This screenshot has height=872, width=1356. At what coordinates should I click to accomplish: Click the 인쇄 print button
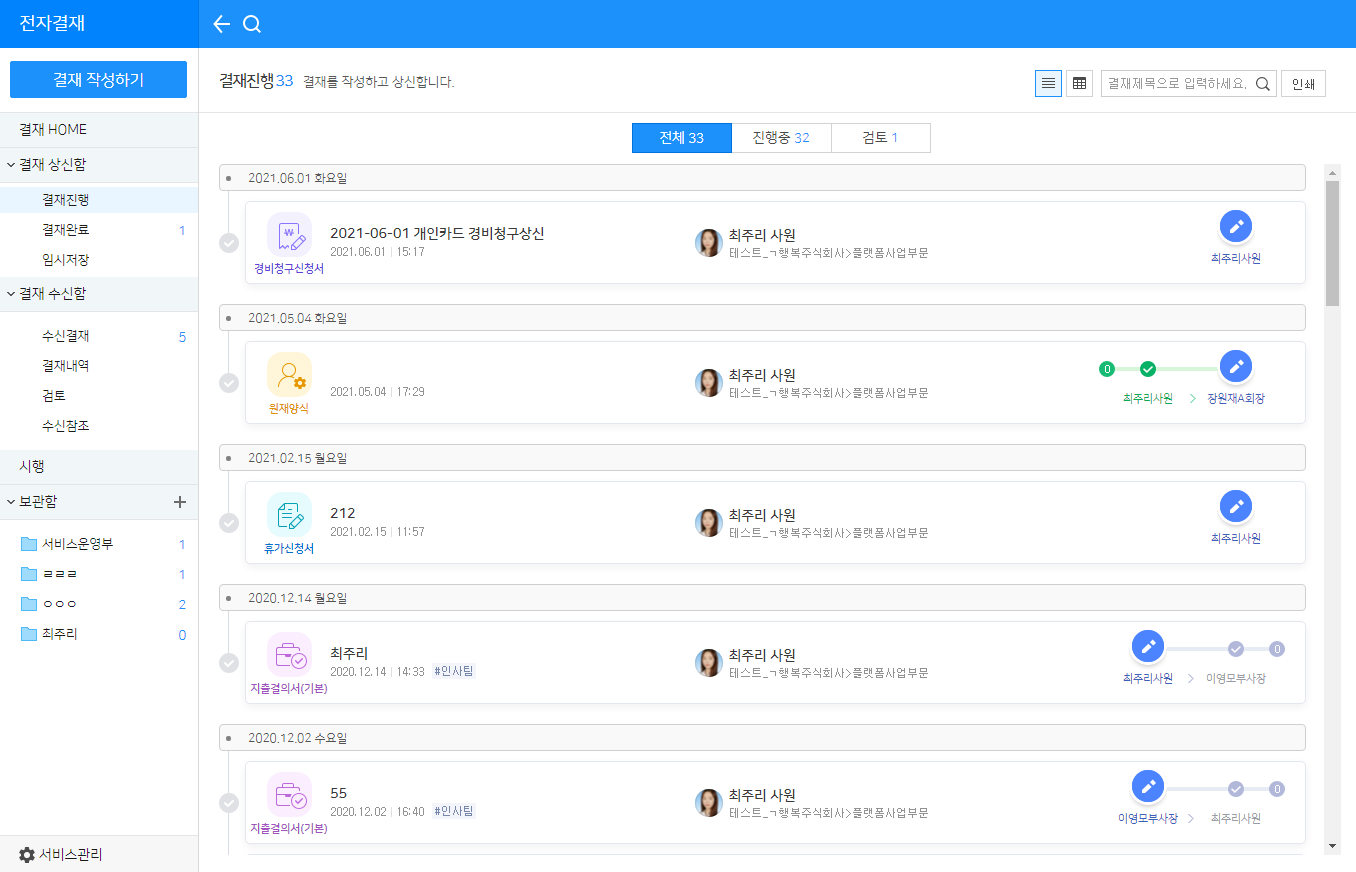click(x=1303, y=84)
